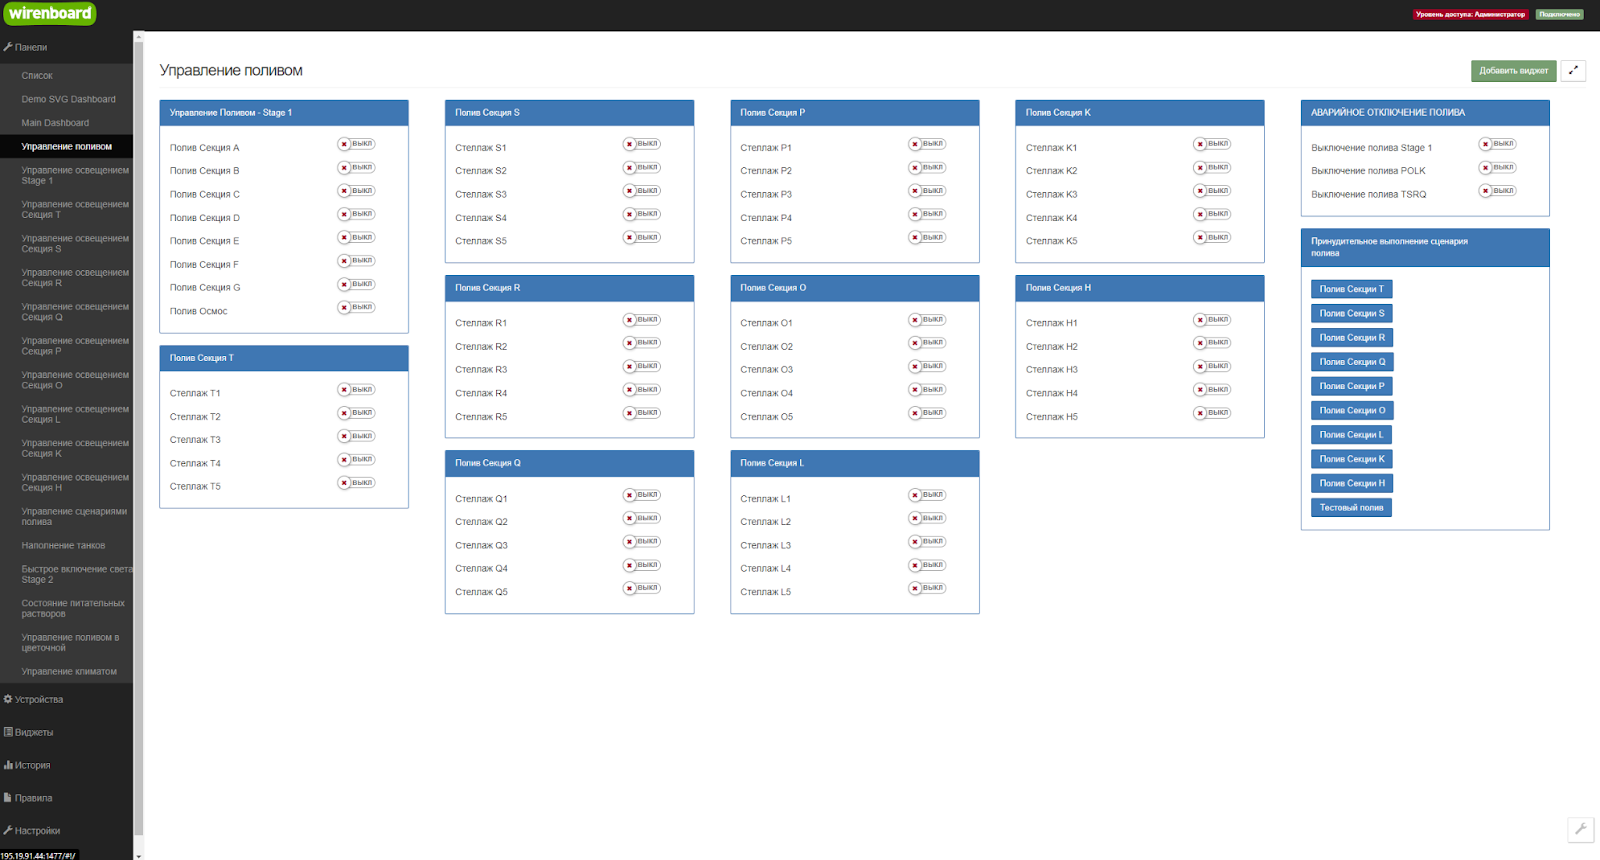Click the Полив Секции L button
Image resolution: width=1600 pixels, height=860 pixels.
pyautogui.click(x=1351, y=435)
